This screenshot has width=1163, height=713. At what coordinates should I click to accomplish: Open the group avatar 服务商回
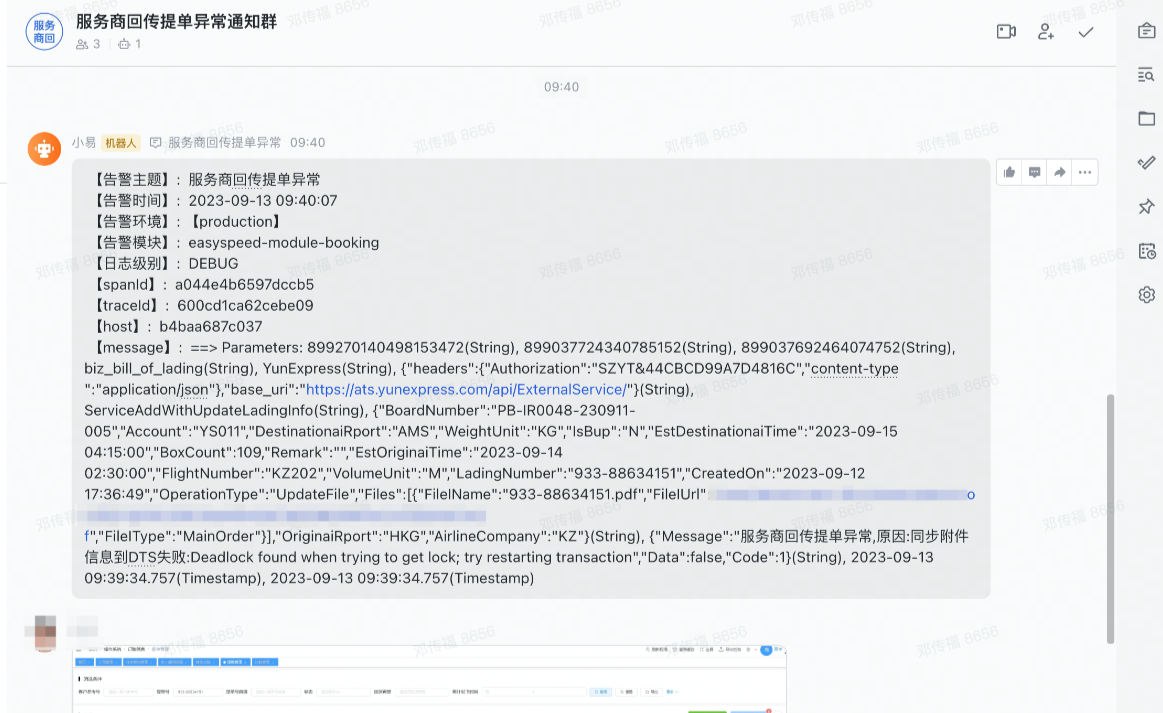(45, 31)
